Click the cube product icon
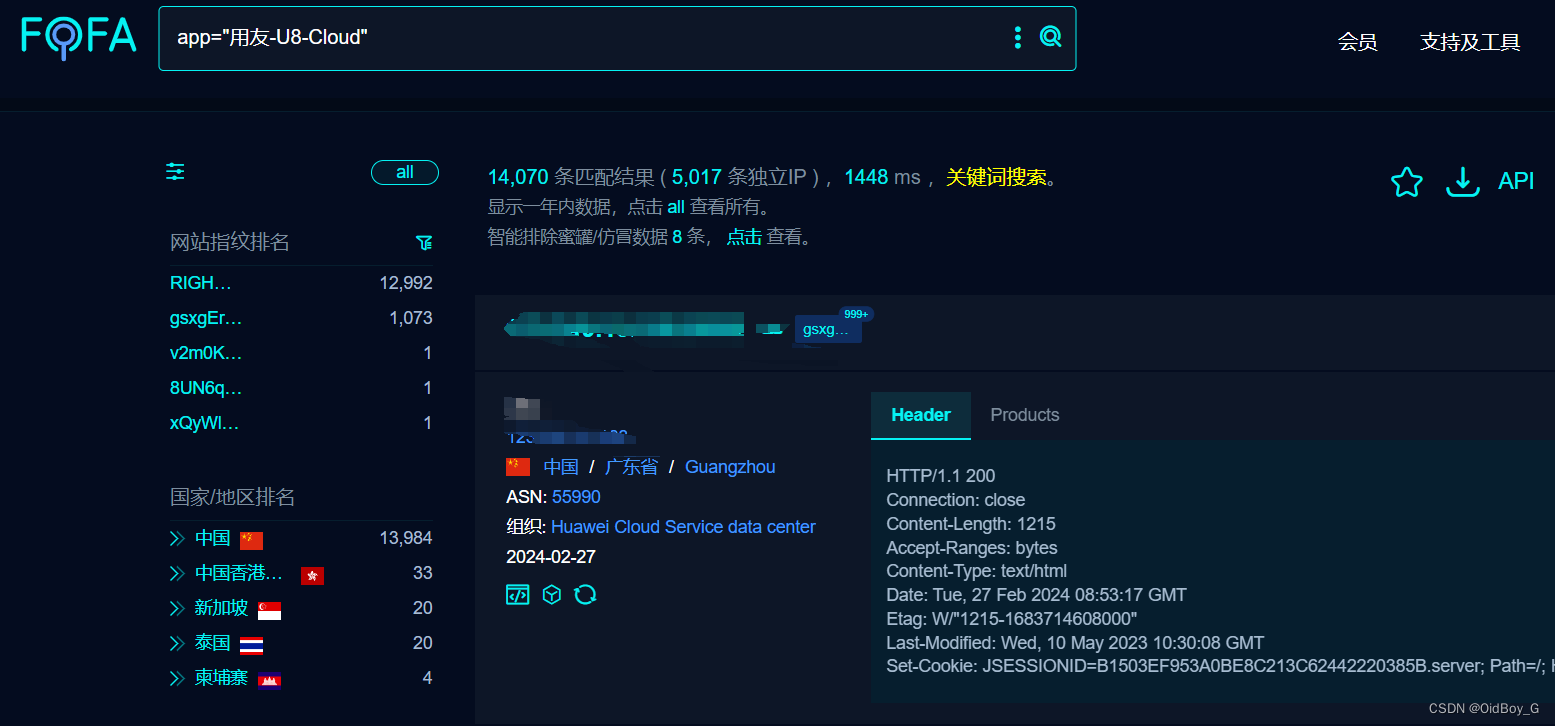The image size is (1555, 726). [552, 595]
